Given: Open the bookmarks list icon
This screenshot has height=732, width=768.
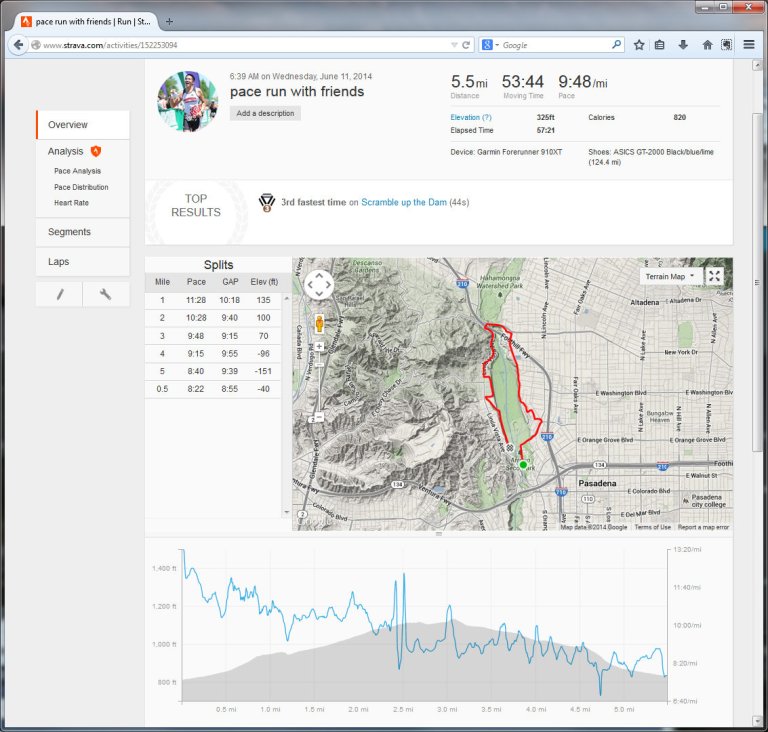Looking at the screenshot, I should click(660, 45).
